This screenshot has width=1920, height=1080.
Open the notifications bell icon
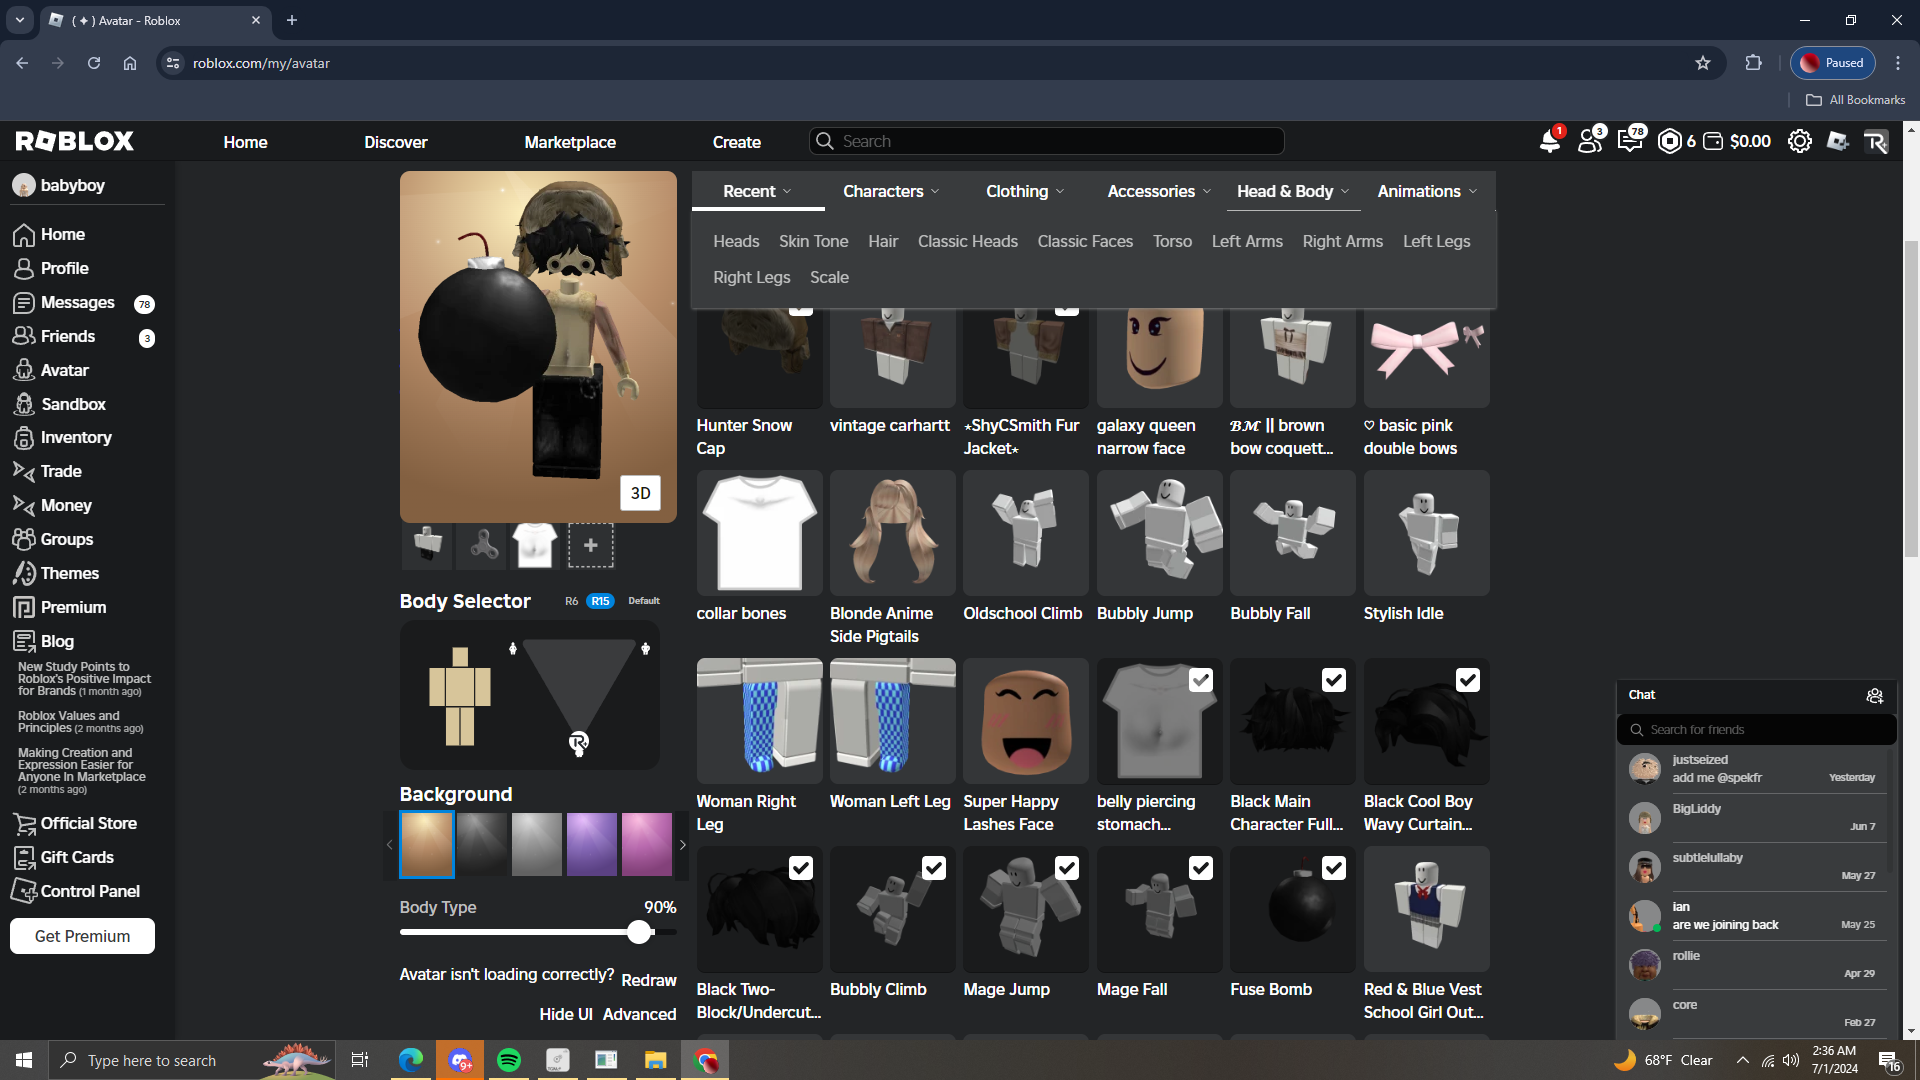click(1550, 142)
